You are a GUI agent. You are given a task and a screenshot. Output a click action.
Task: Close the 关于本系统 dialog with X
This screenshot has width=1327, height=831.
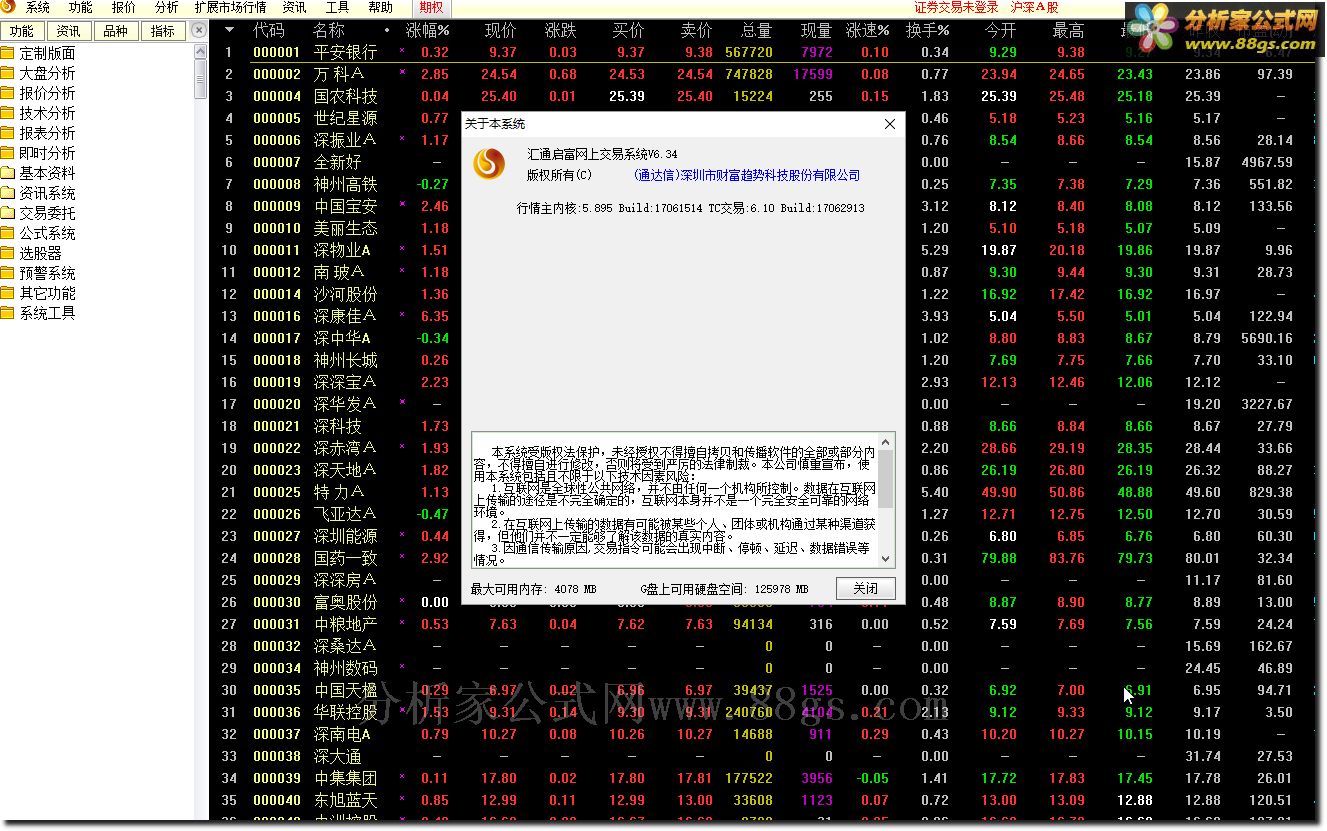890,124
